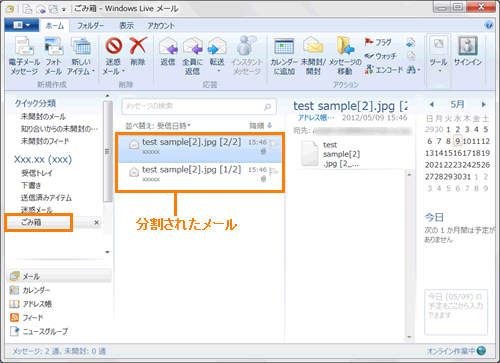Switch to the View tab
500x363 pixels.
[127, 26]
